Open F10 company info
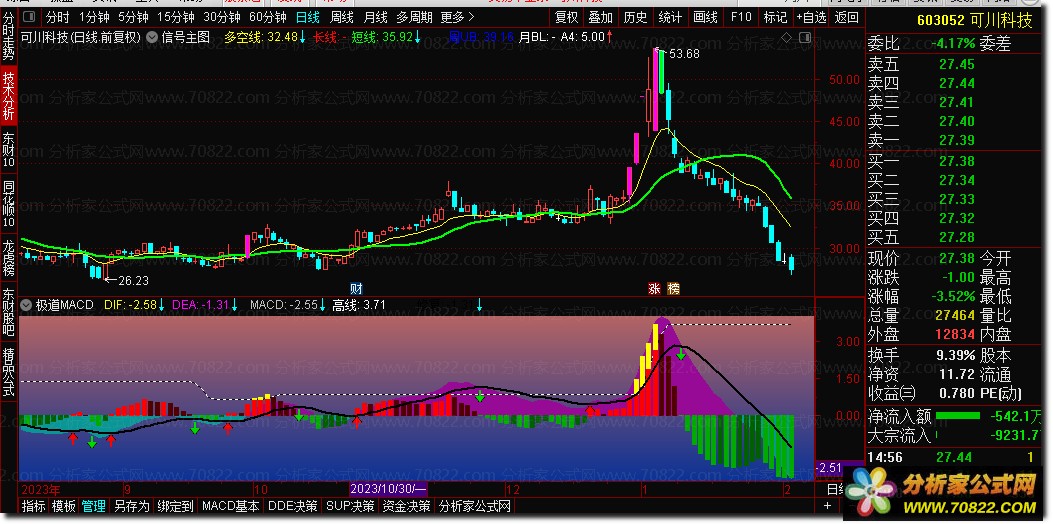The height and width of the screenshot is (524, 1053). pyautogui.click(x=741, y=17)
